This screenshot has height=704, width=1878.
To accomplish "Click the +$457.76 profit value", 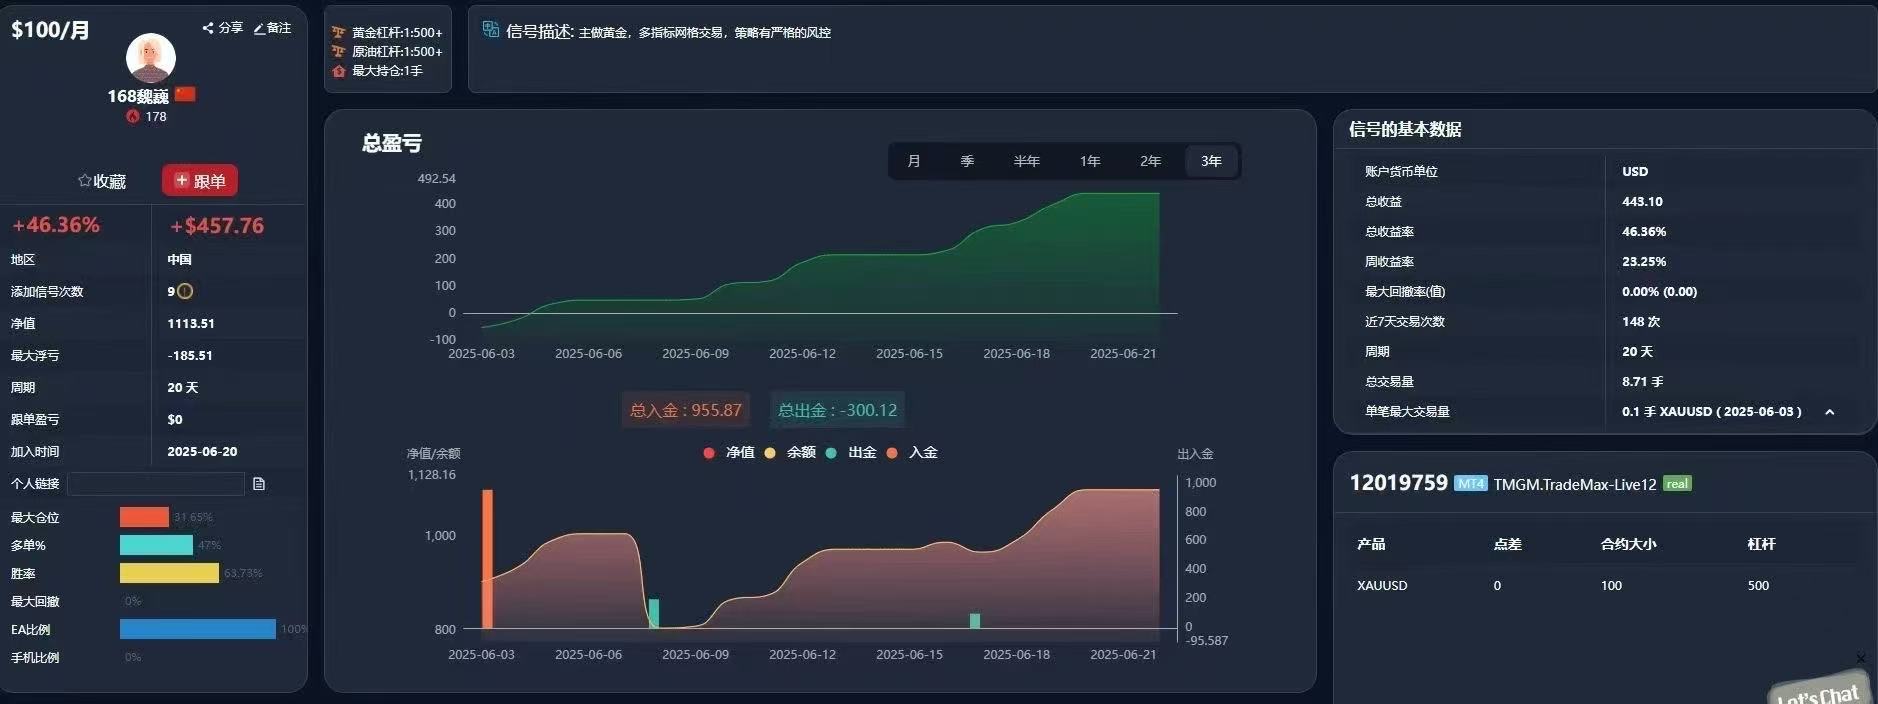I will point(217,226).
